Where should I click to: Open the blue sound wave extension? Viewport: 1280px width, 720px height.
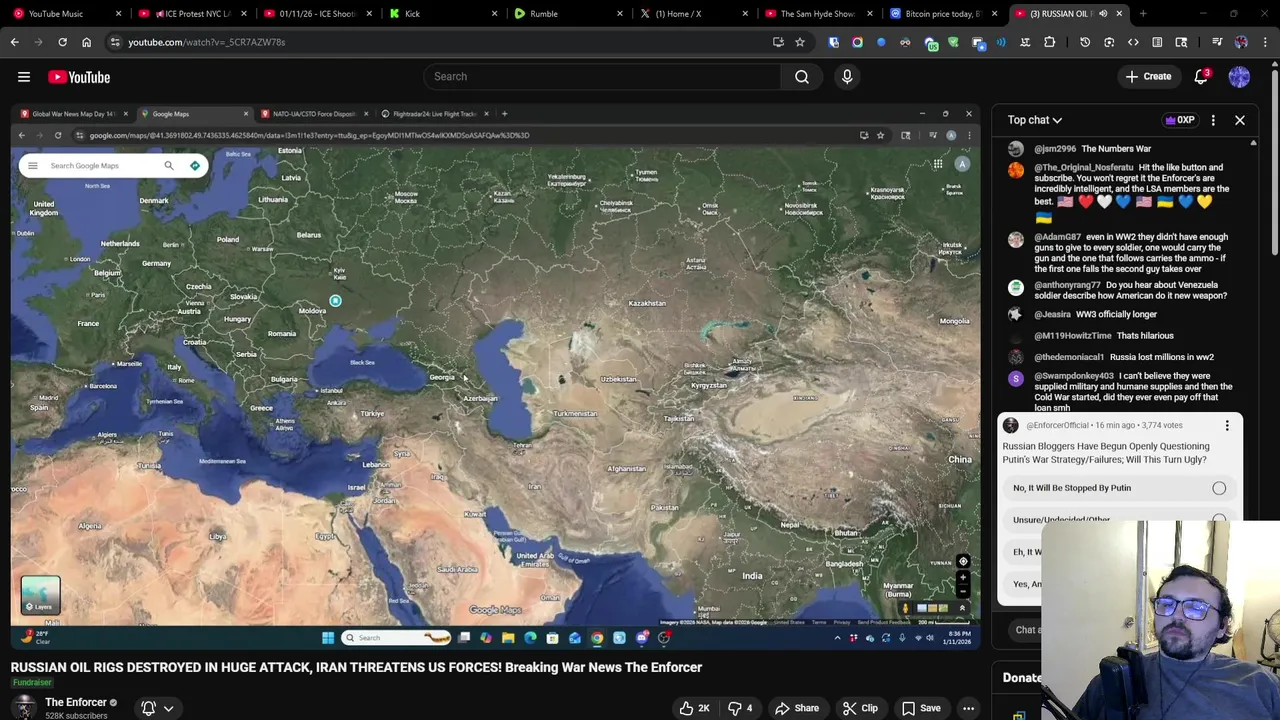(1001, 42)
